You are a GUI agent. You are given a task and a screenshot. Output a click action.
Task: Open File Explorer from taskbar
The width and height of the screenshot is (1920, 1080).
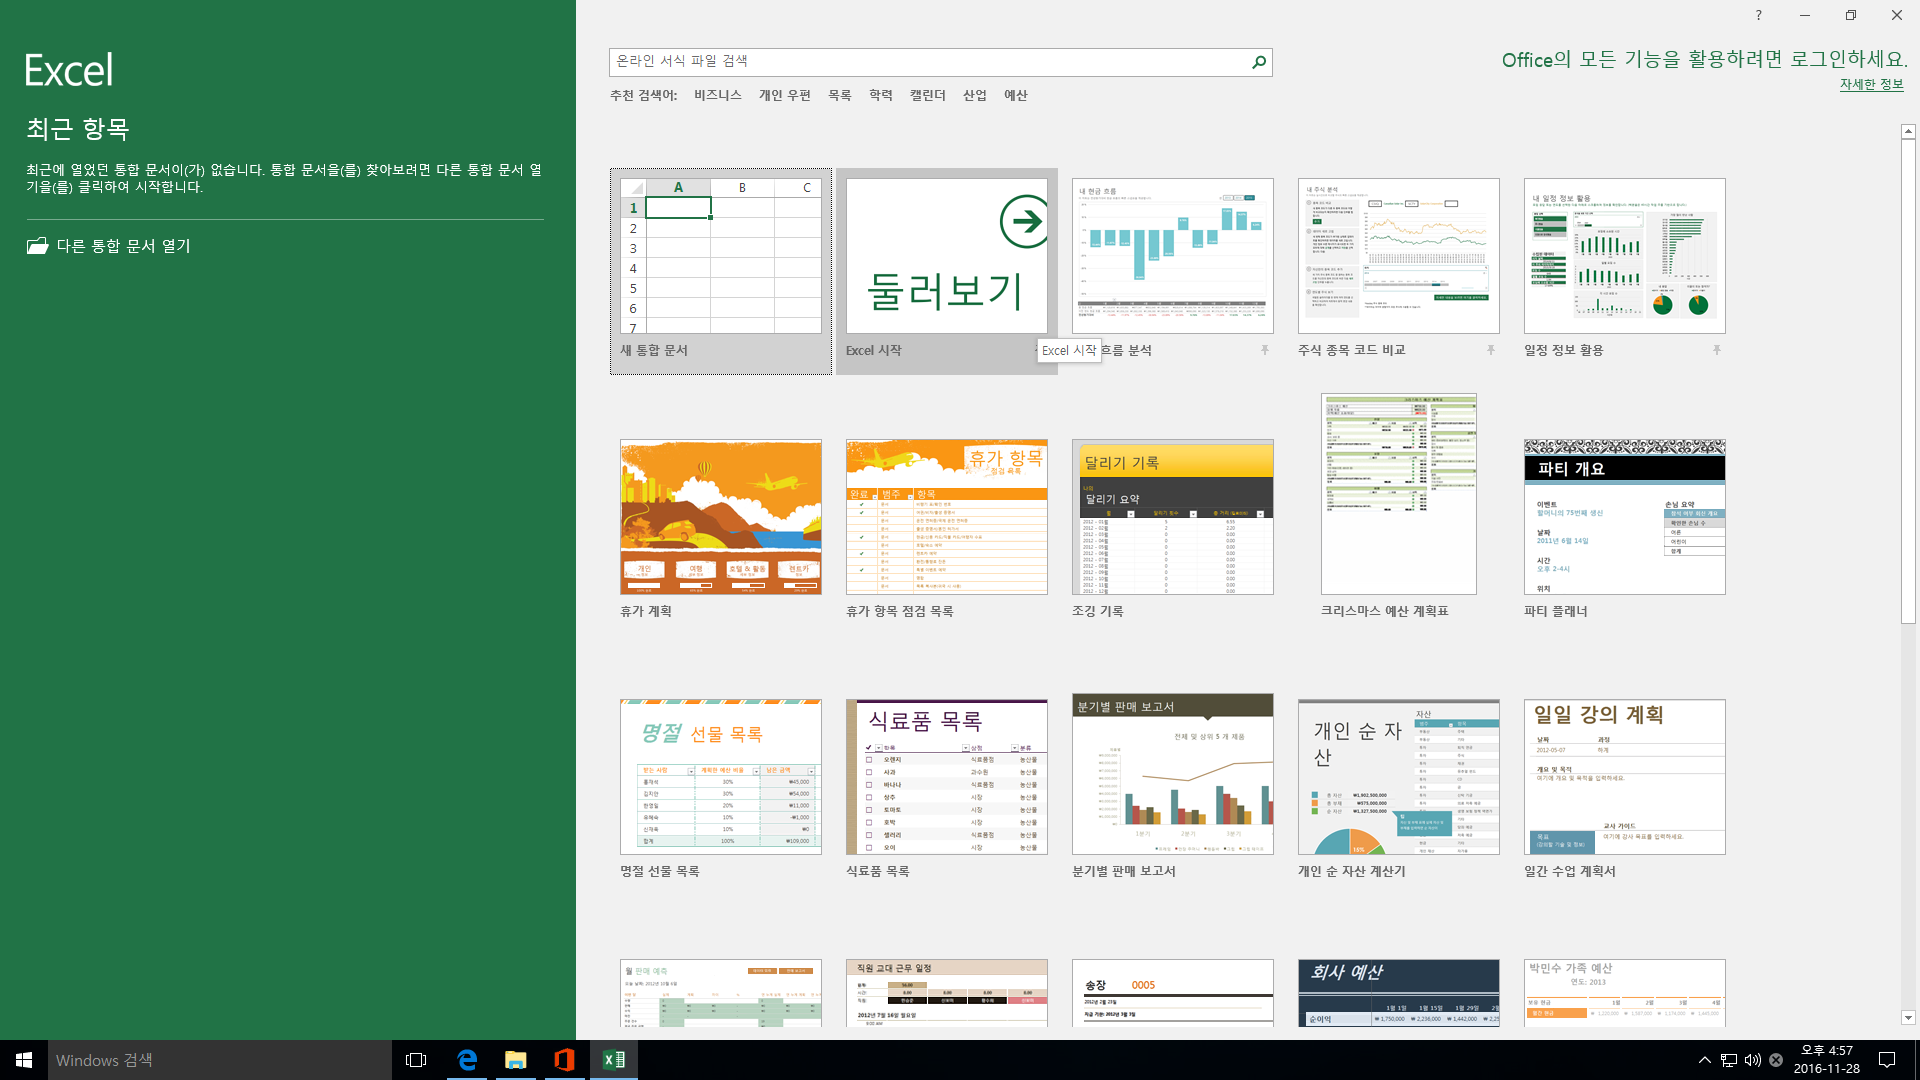515,1060
